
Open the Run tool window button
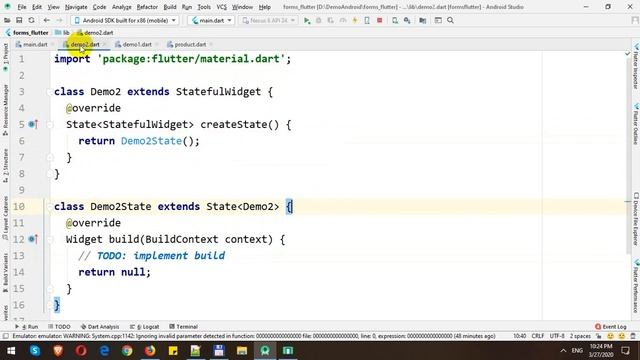pyautogui.click(x=27, y=327)
